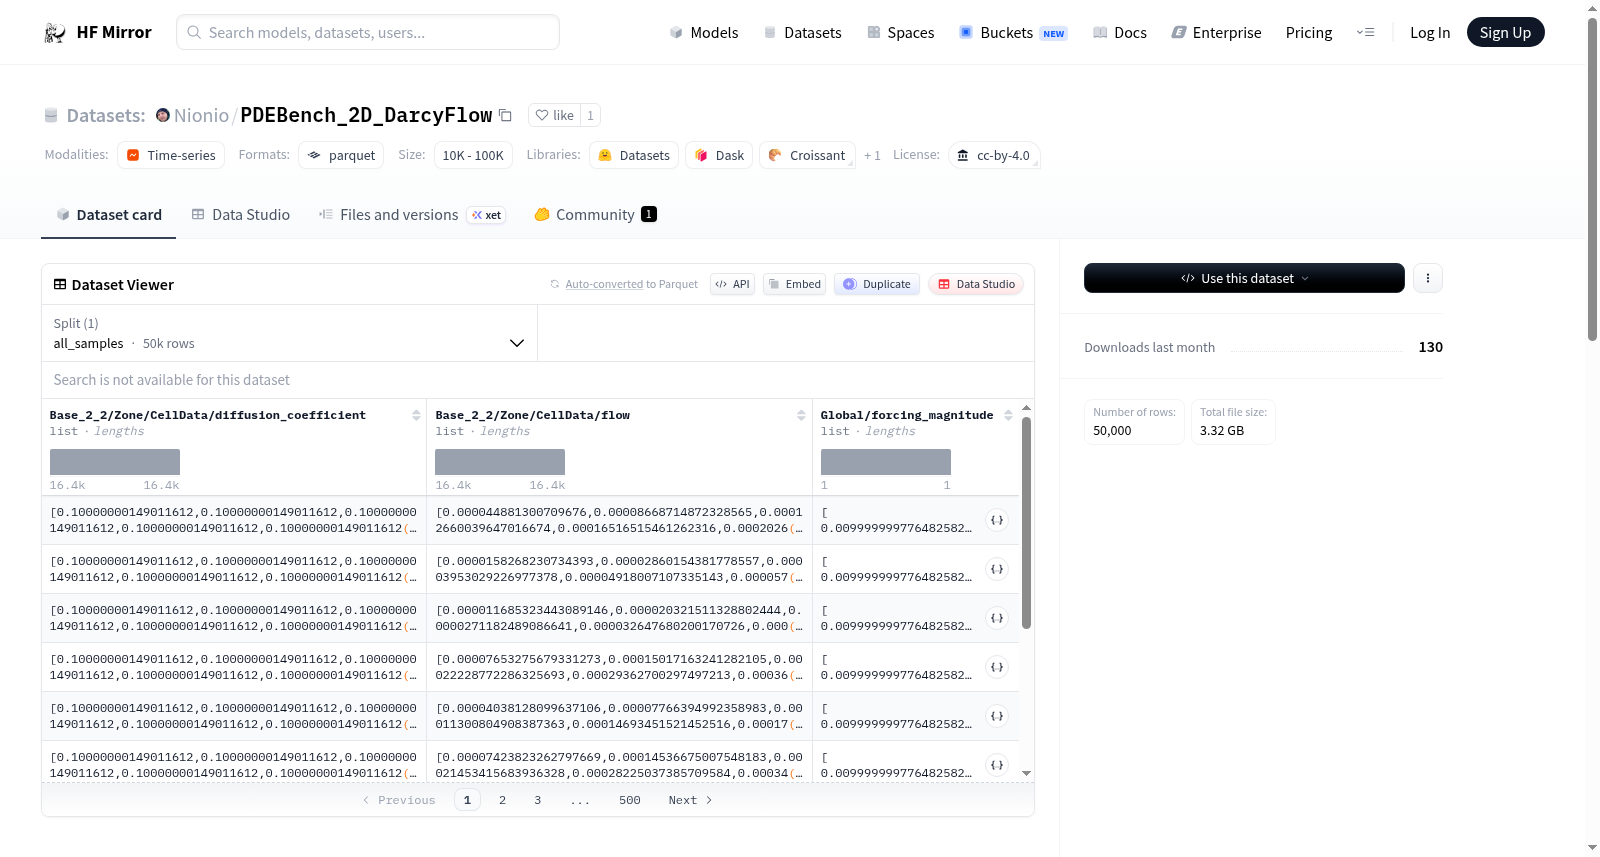The height and width of the screenshot is (857, 1600).
Task: Click the first row flow cell starting 0.000044881
Action: point(619,520)
